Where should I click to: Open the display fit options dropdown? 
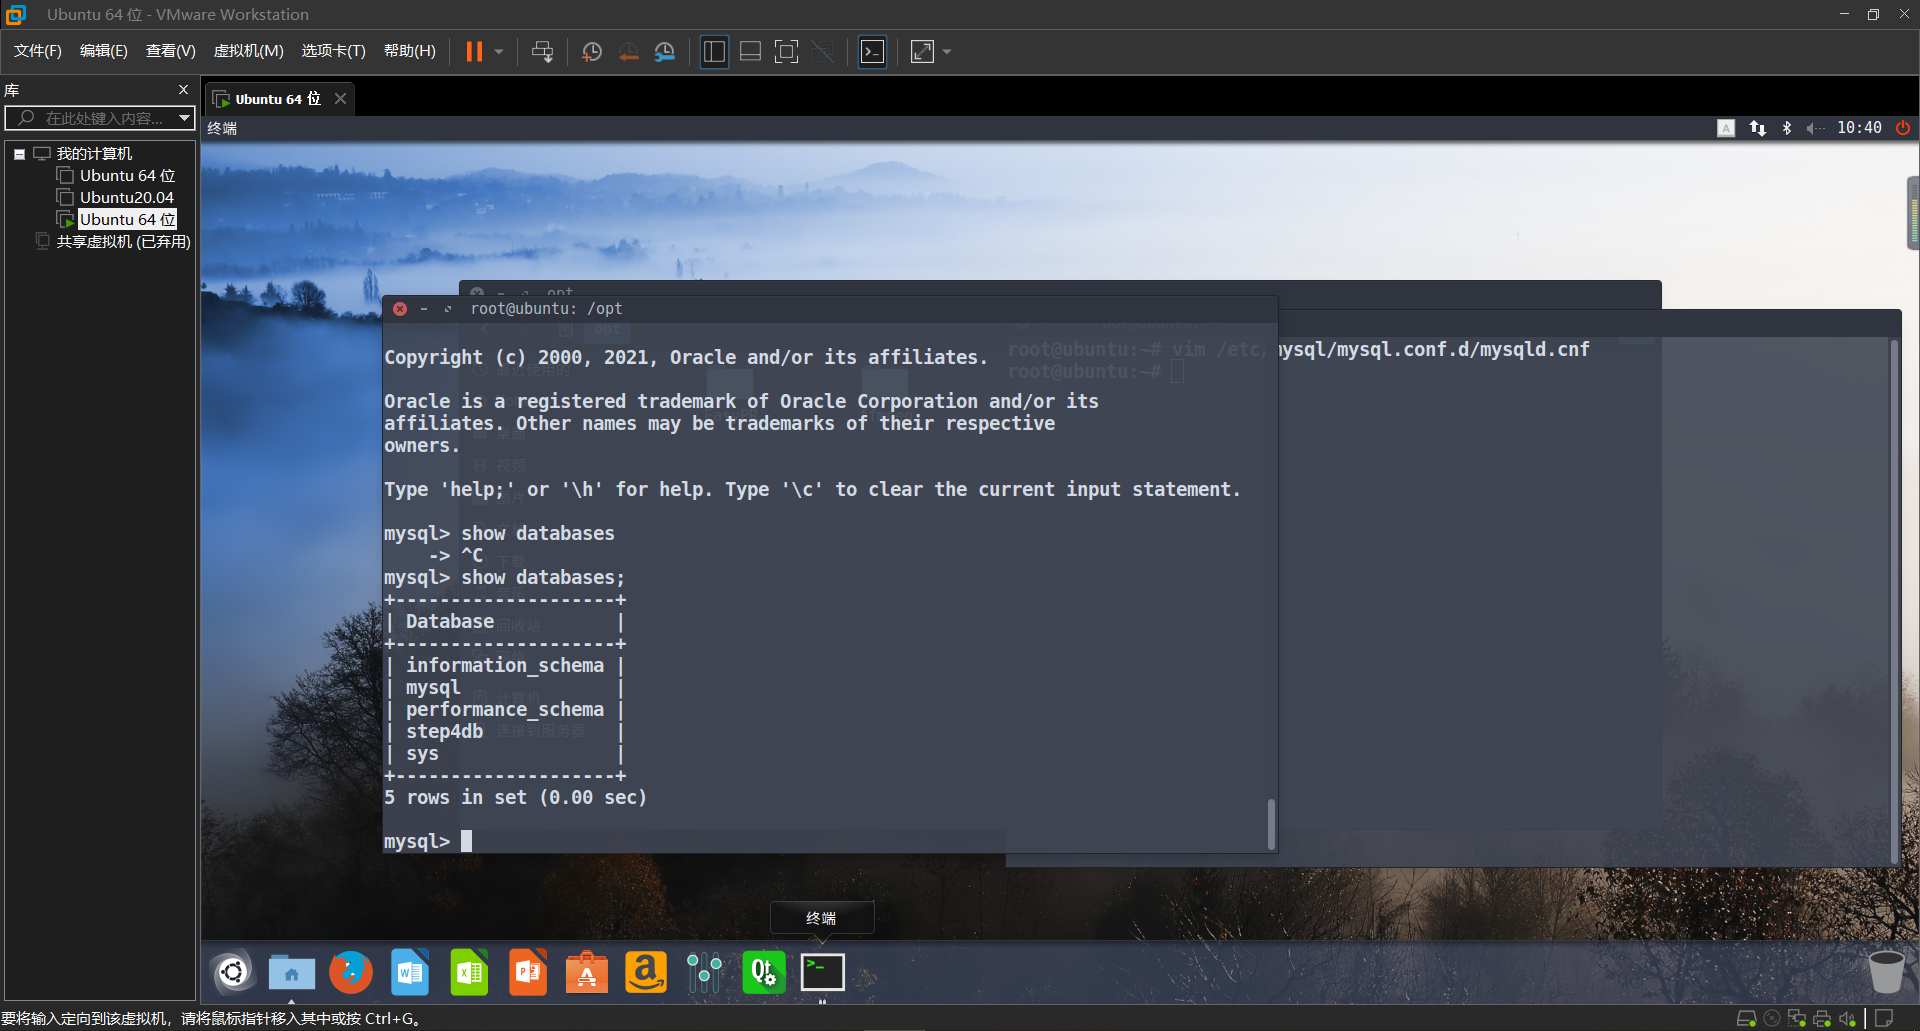pyautogui.click(x=946, y=51)
